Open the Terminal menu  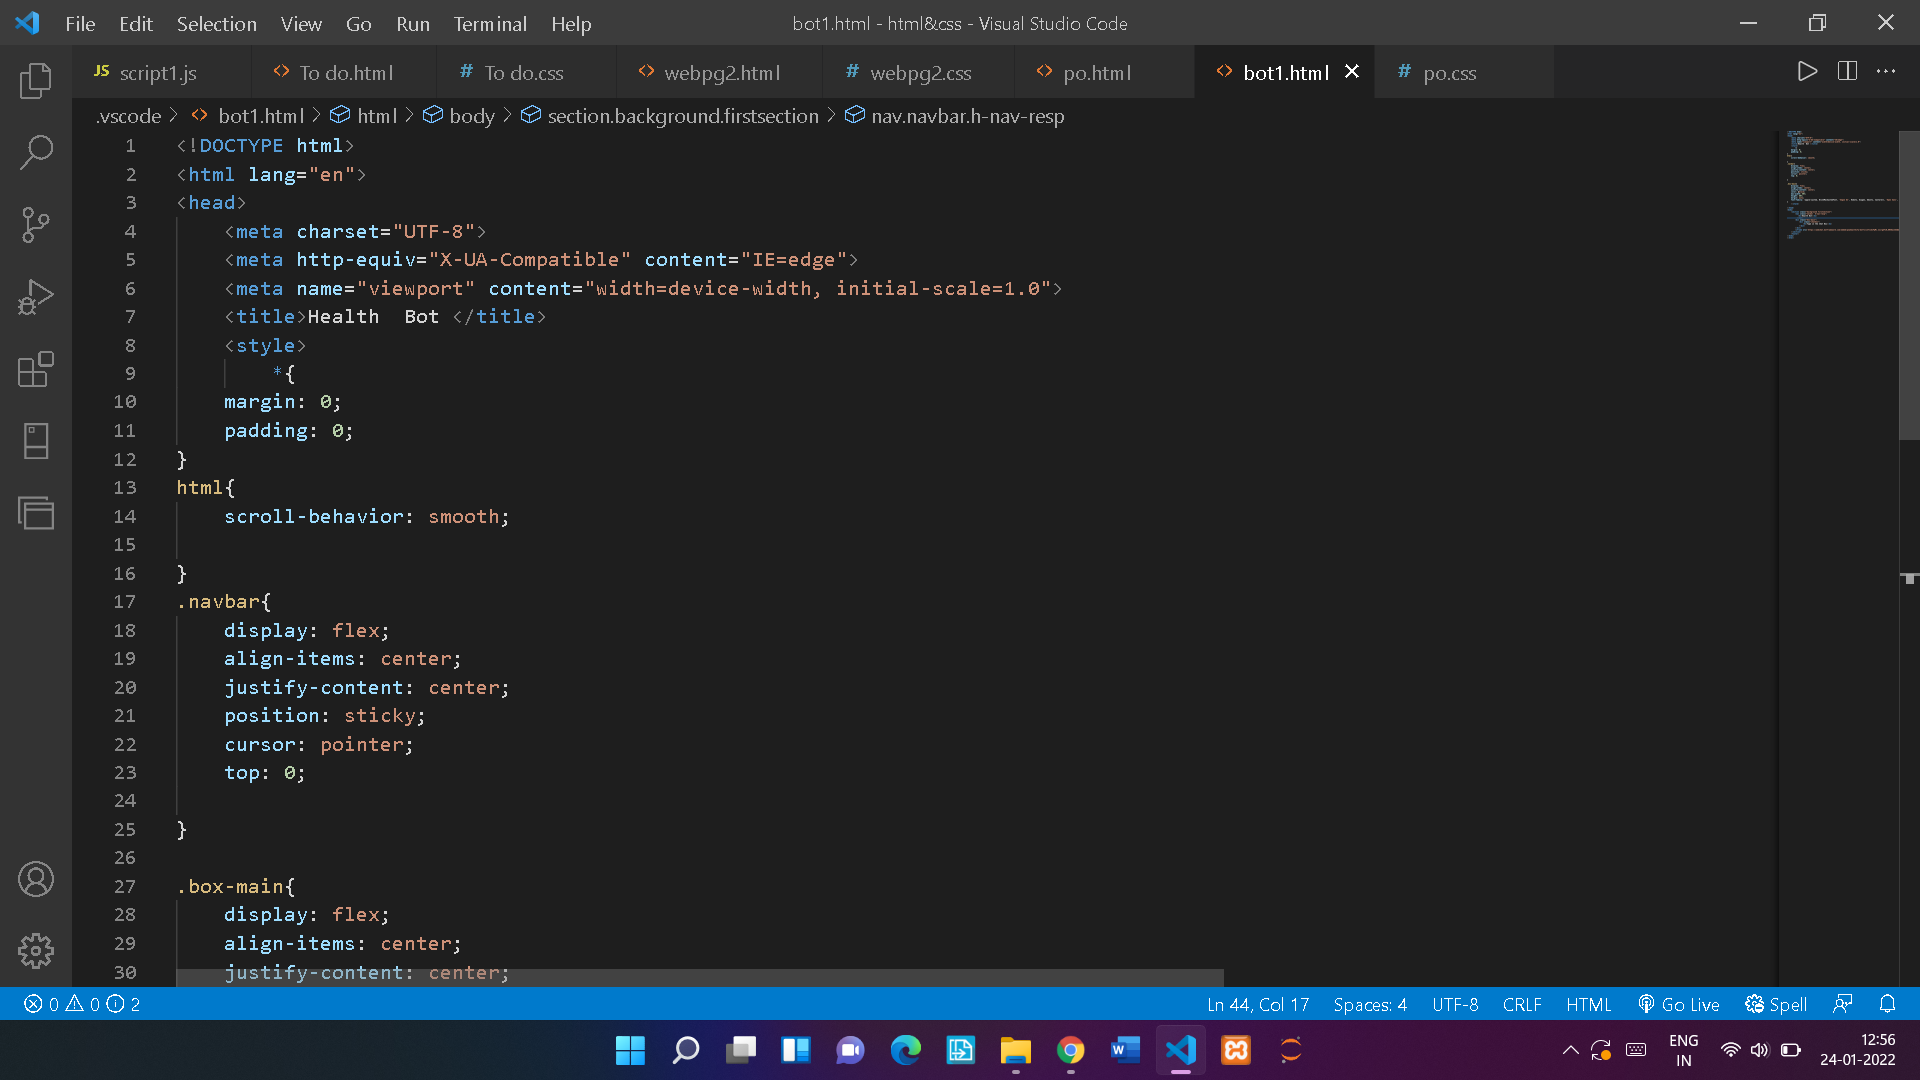490,23
